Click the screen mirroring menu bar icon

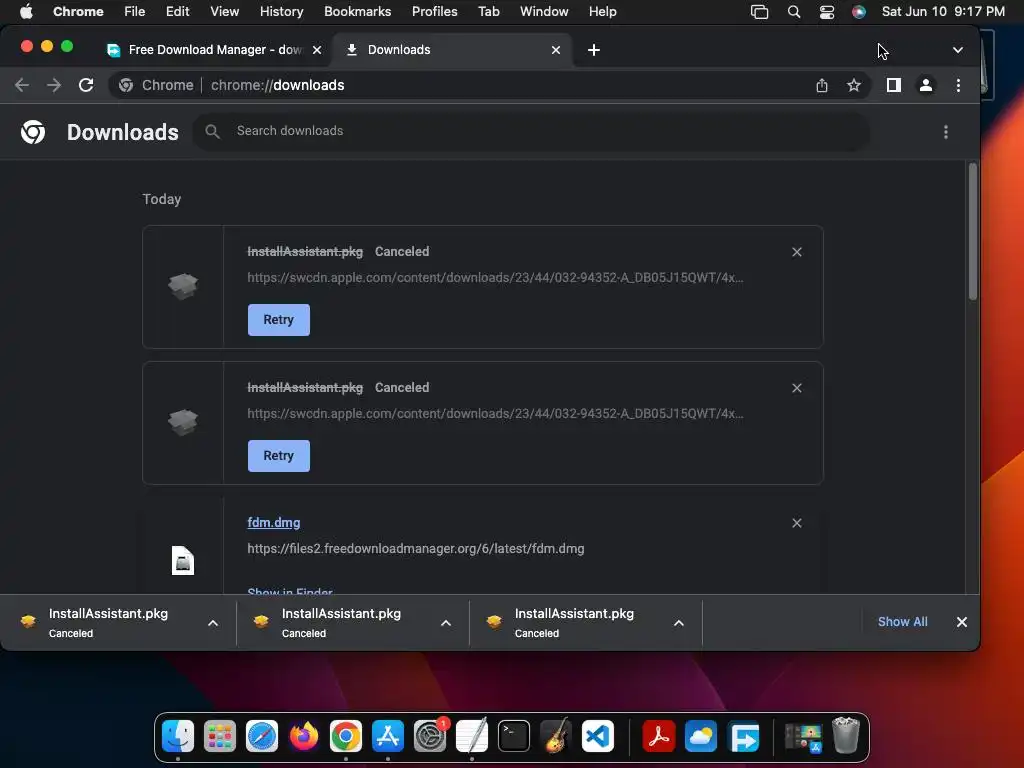pyautogui.click(x=760, y=12)
